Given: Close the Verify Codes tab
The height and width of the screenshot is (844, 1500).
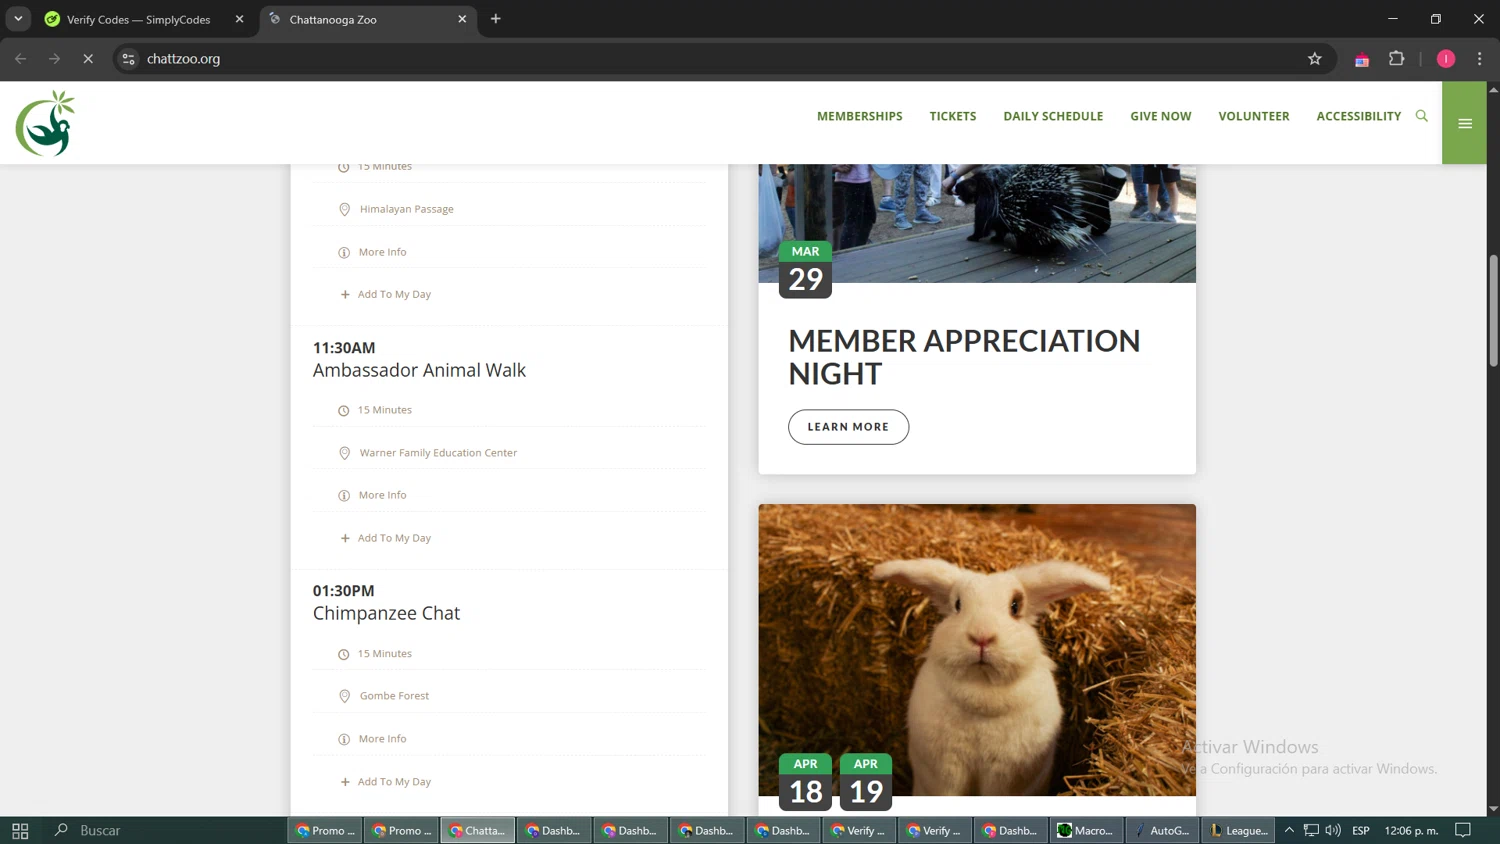Looking at the screenshot, I should click(x=239, y=19).
